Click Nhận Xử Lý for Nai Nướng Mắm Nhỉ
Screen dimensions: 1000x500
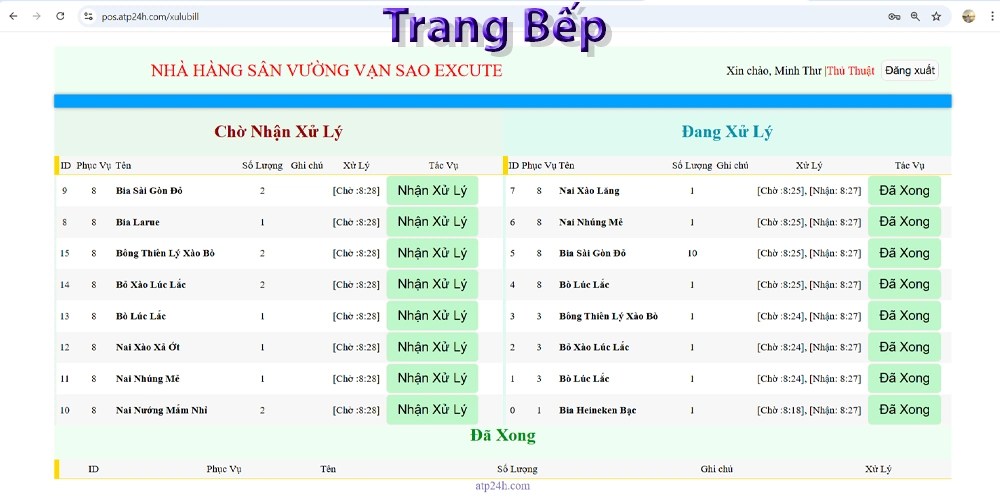(432, 409)
